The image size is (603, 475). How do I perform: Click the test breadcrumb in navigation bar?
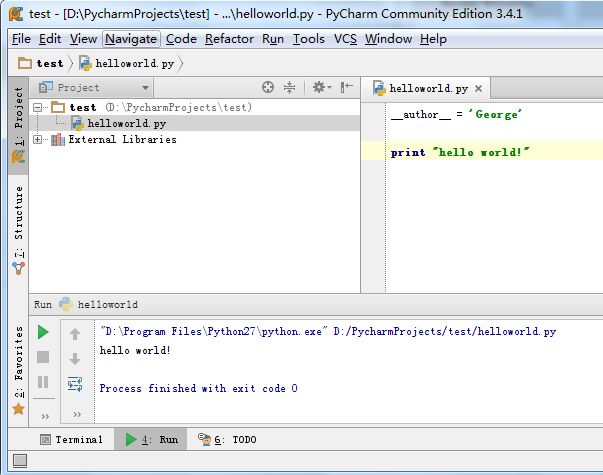coord(41,63)
